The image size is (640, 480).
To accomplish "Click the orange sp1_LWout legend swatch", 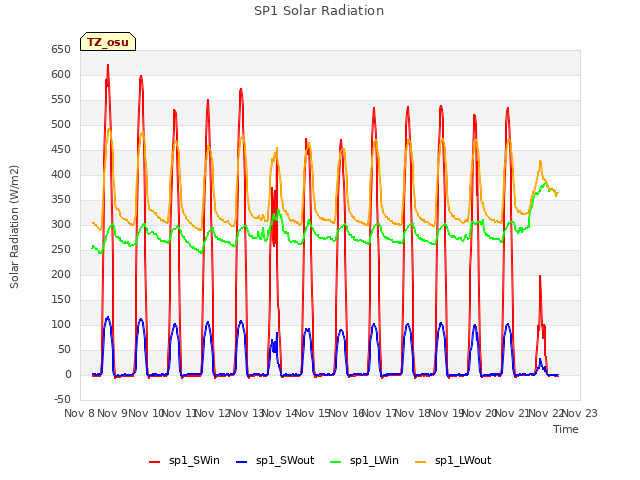I will click(x=420, y=462).
